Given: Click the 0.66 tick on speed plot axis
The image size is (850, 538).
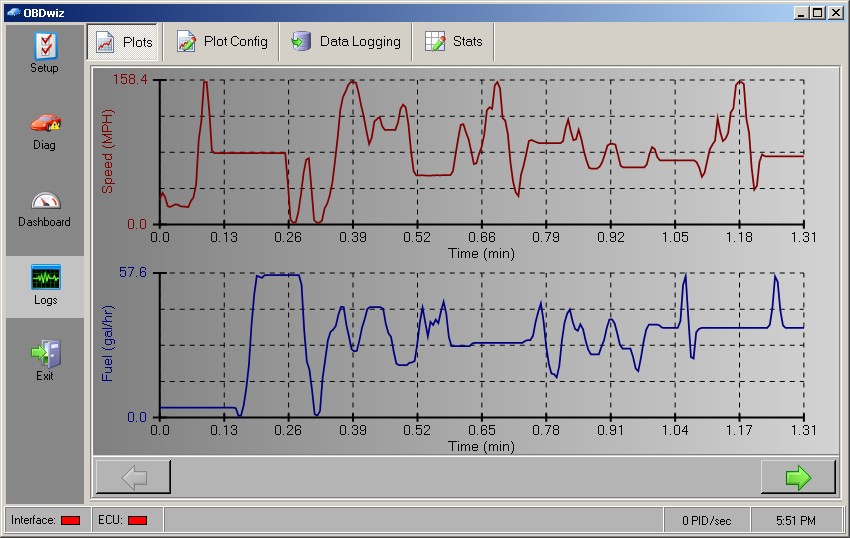Looking at the screenshot, I should (482, 237).
